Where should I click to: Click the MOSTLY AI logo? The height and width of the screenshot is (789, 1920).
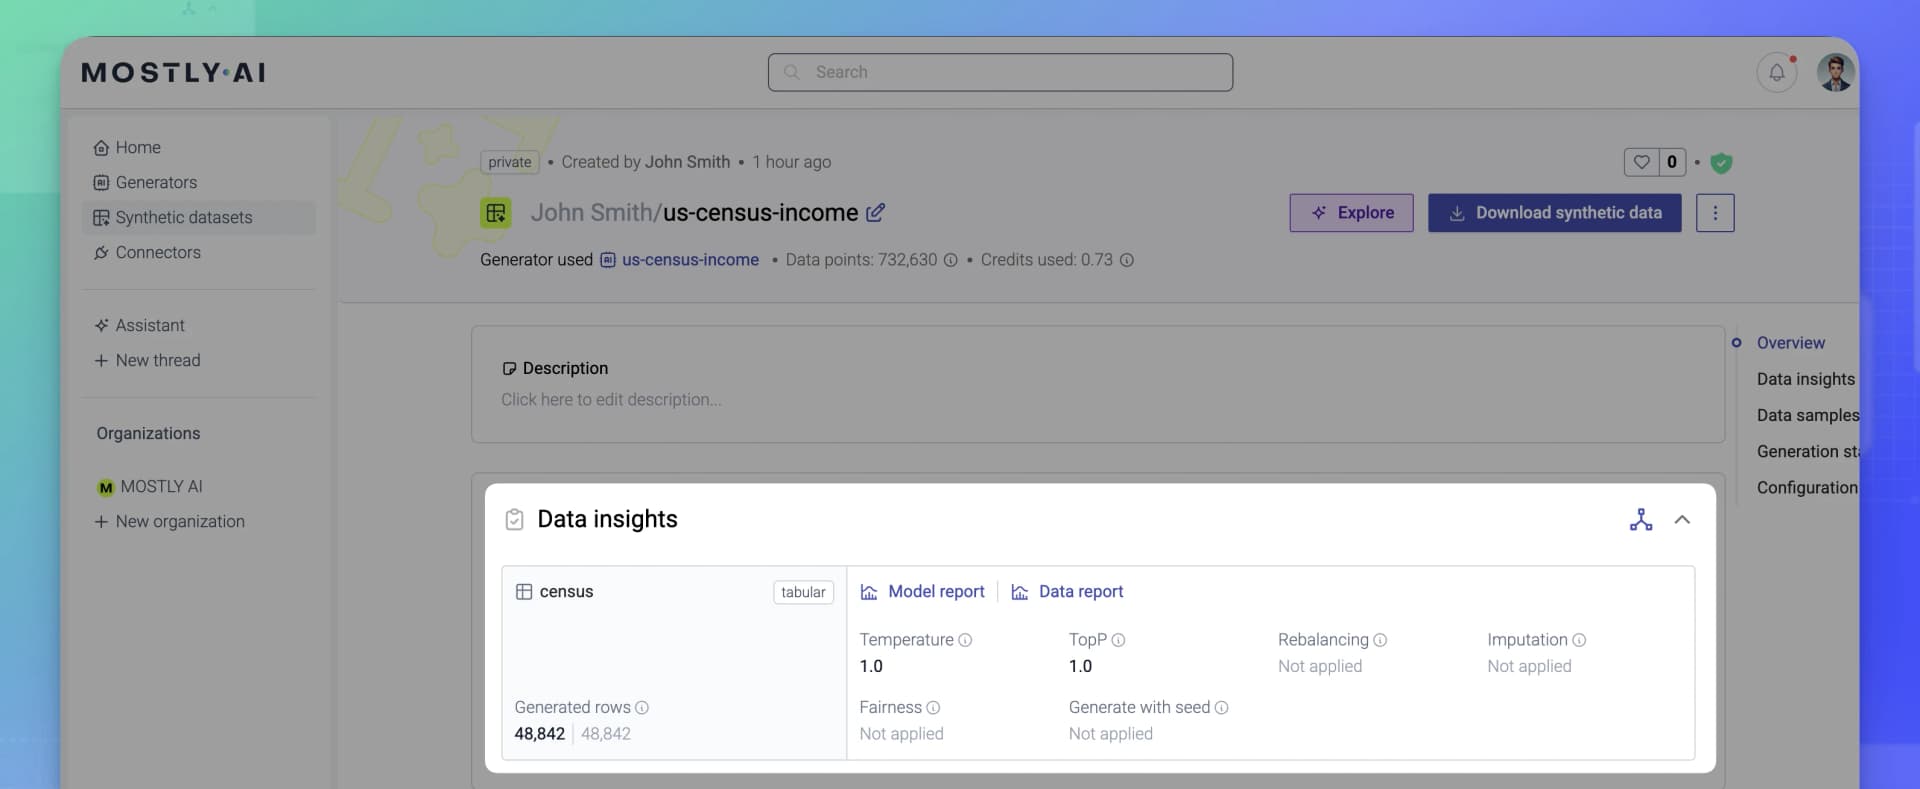[173, 72]
